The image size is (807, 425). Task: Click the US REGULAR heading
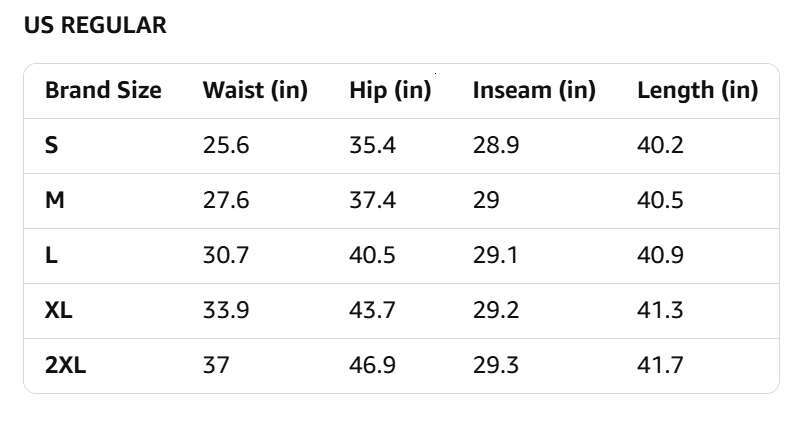(95, 27)
